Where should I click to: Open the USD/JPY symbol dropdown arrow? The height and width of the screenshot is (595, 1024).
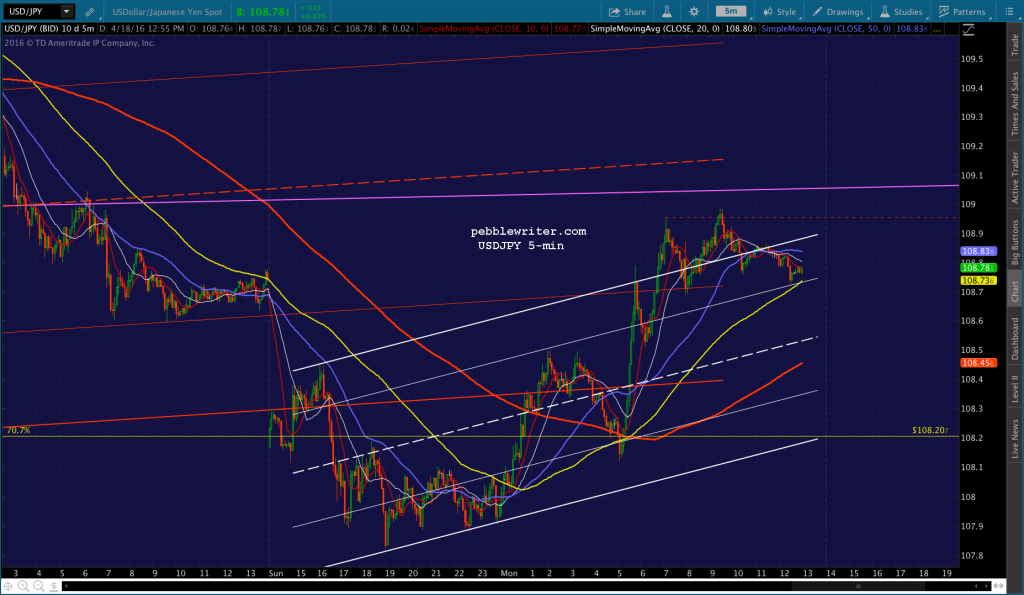[67, 11]
